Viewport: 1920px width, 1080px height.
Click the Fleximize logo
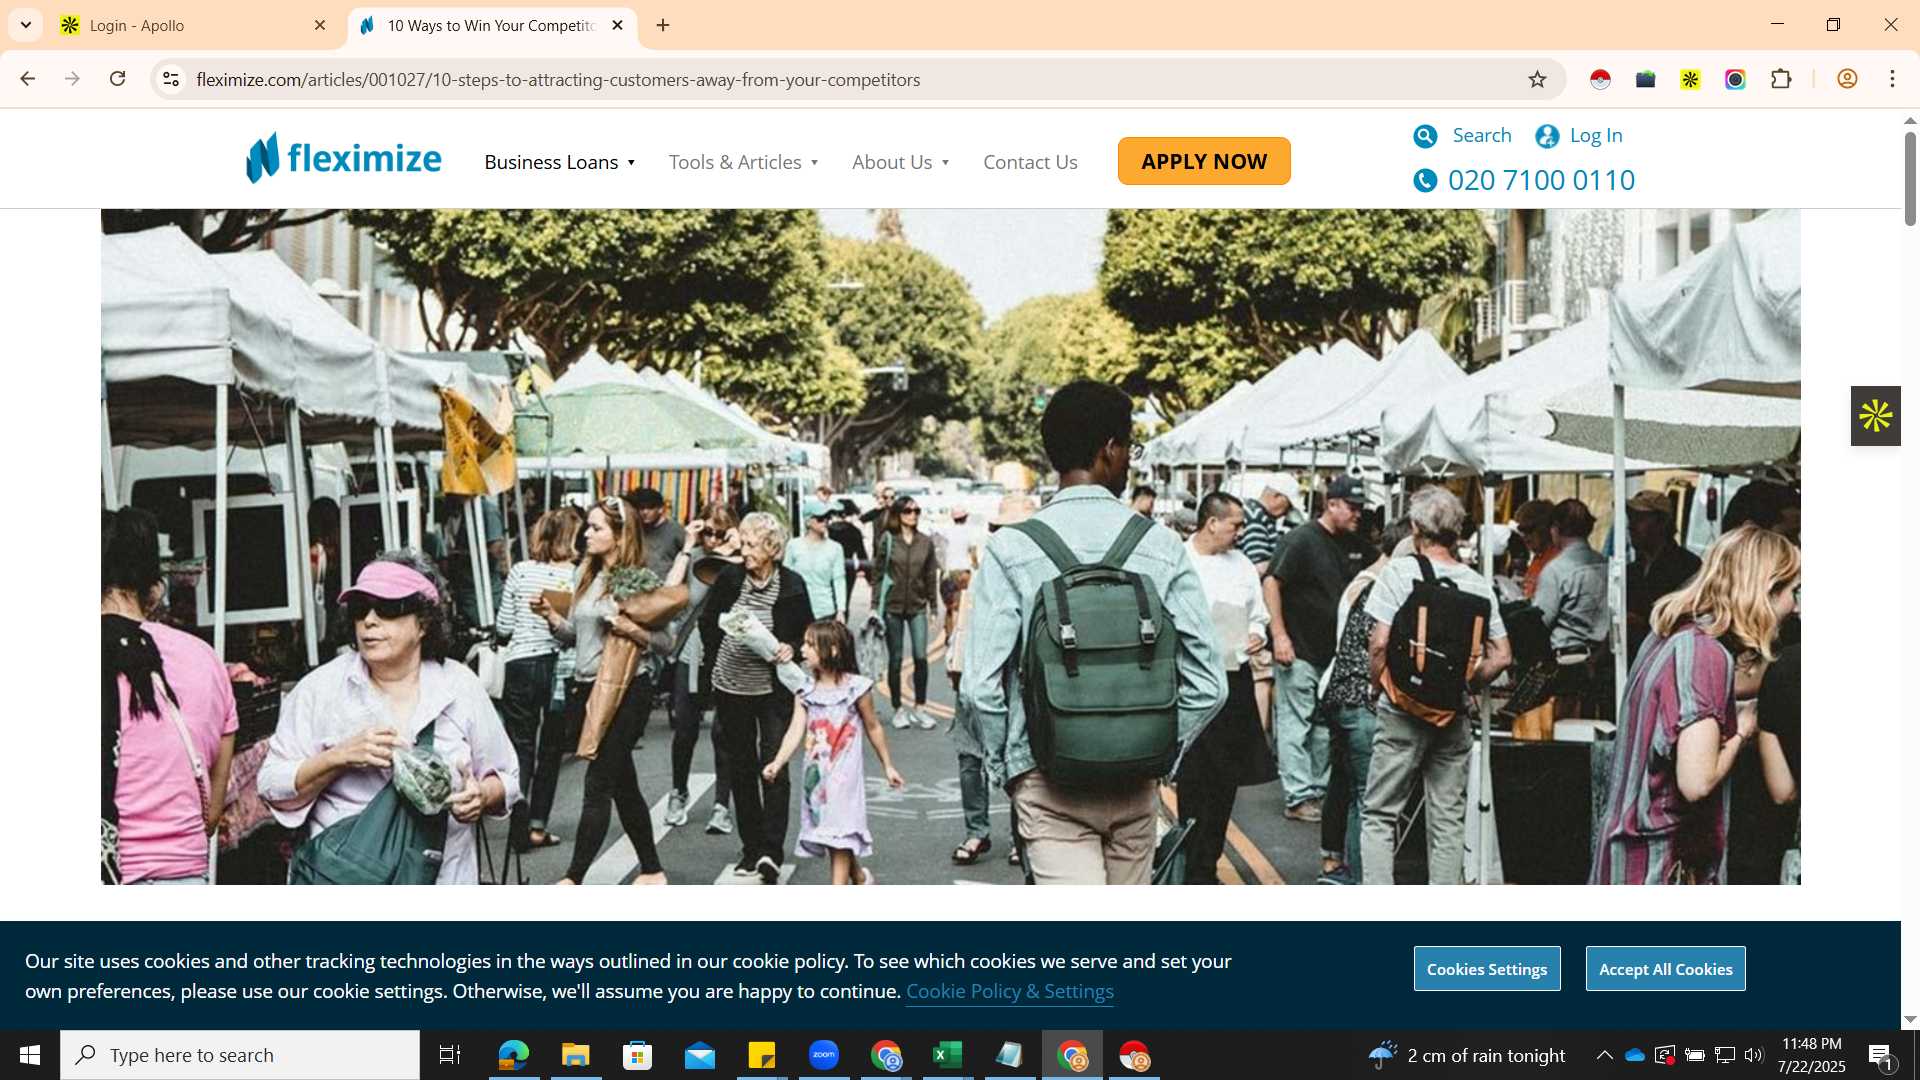pos(344,158)
